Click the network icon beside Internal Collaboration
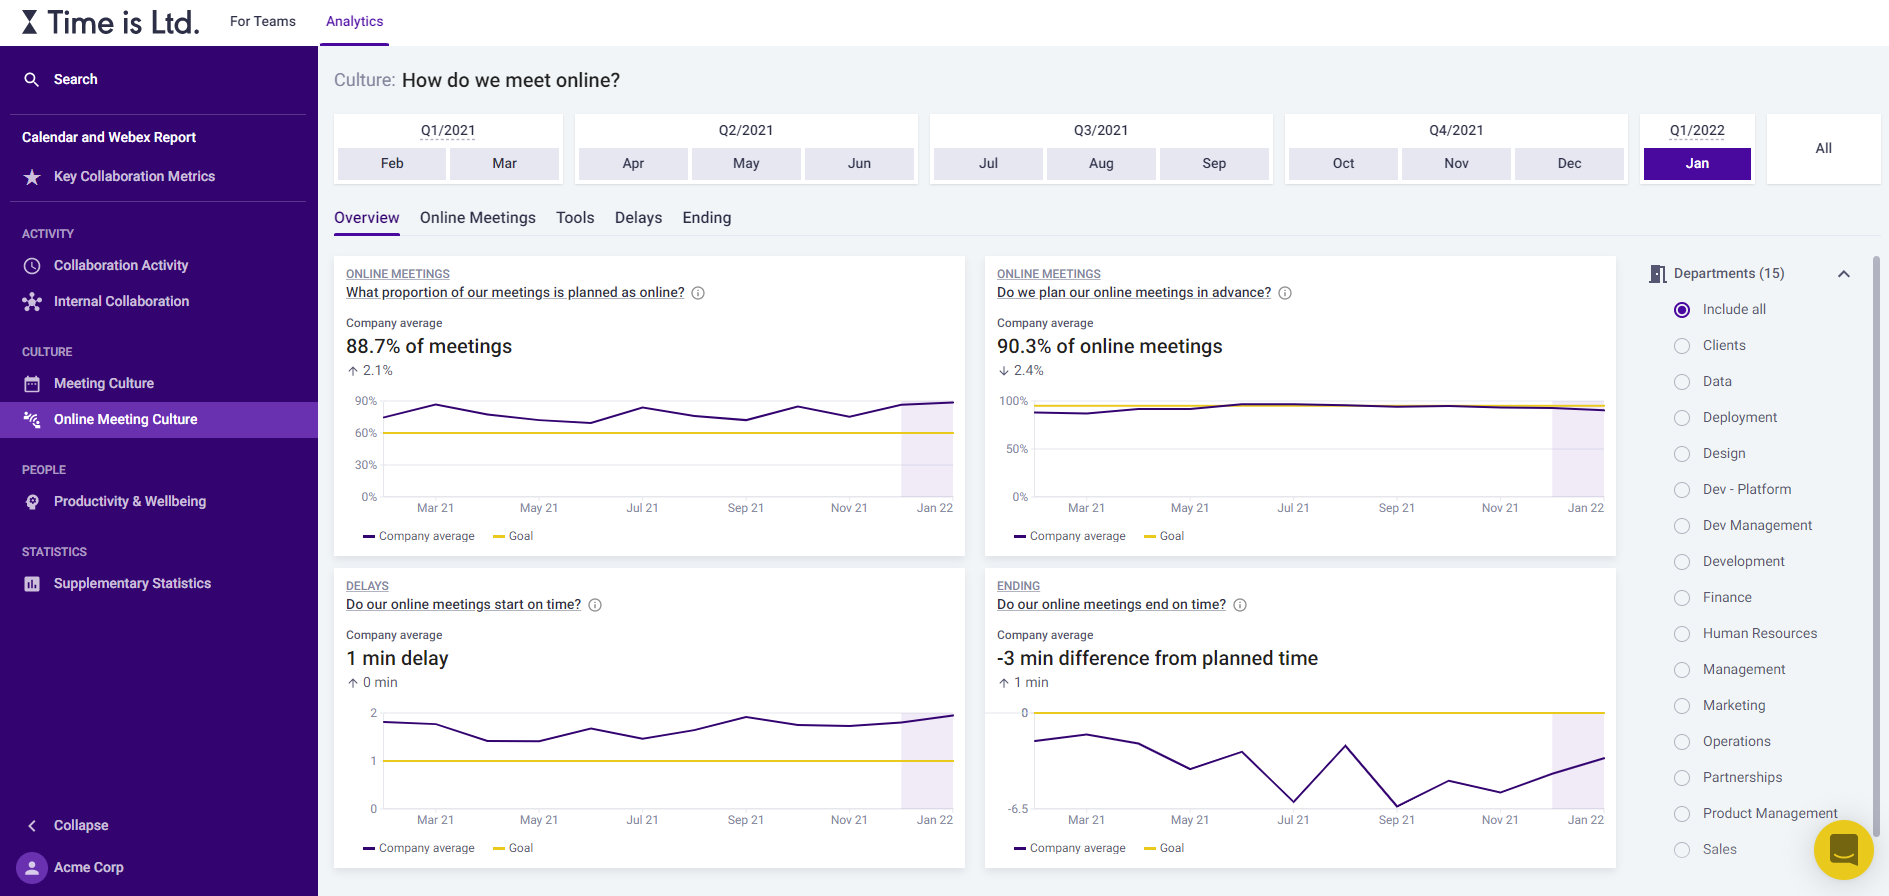The height and width of the screenshot is (896, 1889). tap(32, 302)
